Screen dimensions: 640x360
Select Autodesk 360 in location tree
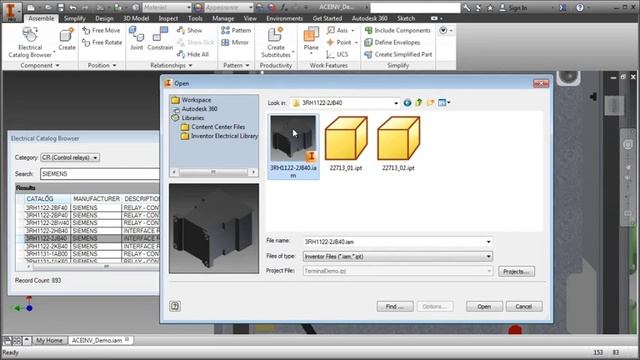194,109
